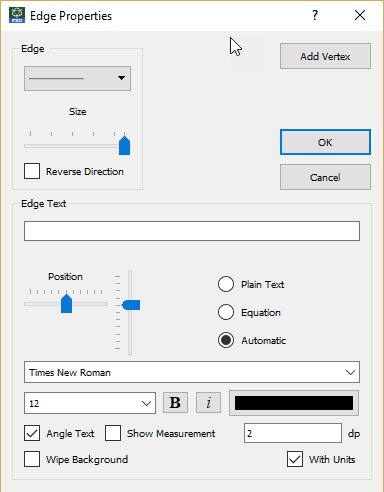Close the Edge Properties dialog
384x492 pixels.
(360, 15)
